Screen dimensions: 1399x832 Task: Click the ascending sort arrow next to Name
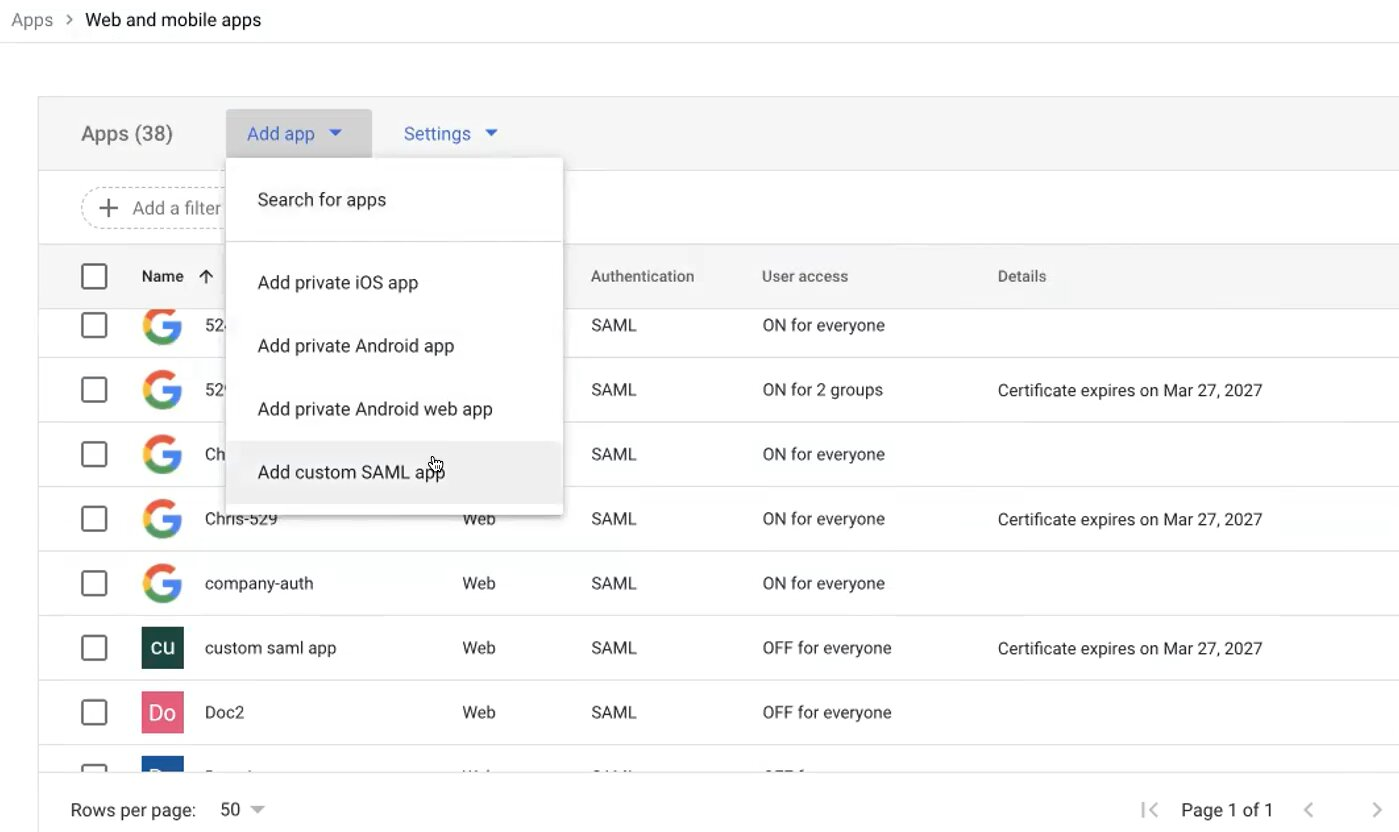click(206, 277)
